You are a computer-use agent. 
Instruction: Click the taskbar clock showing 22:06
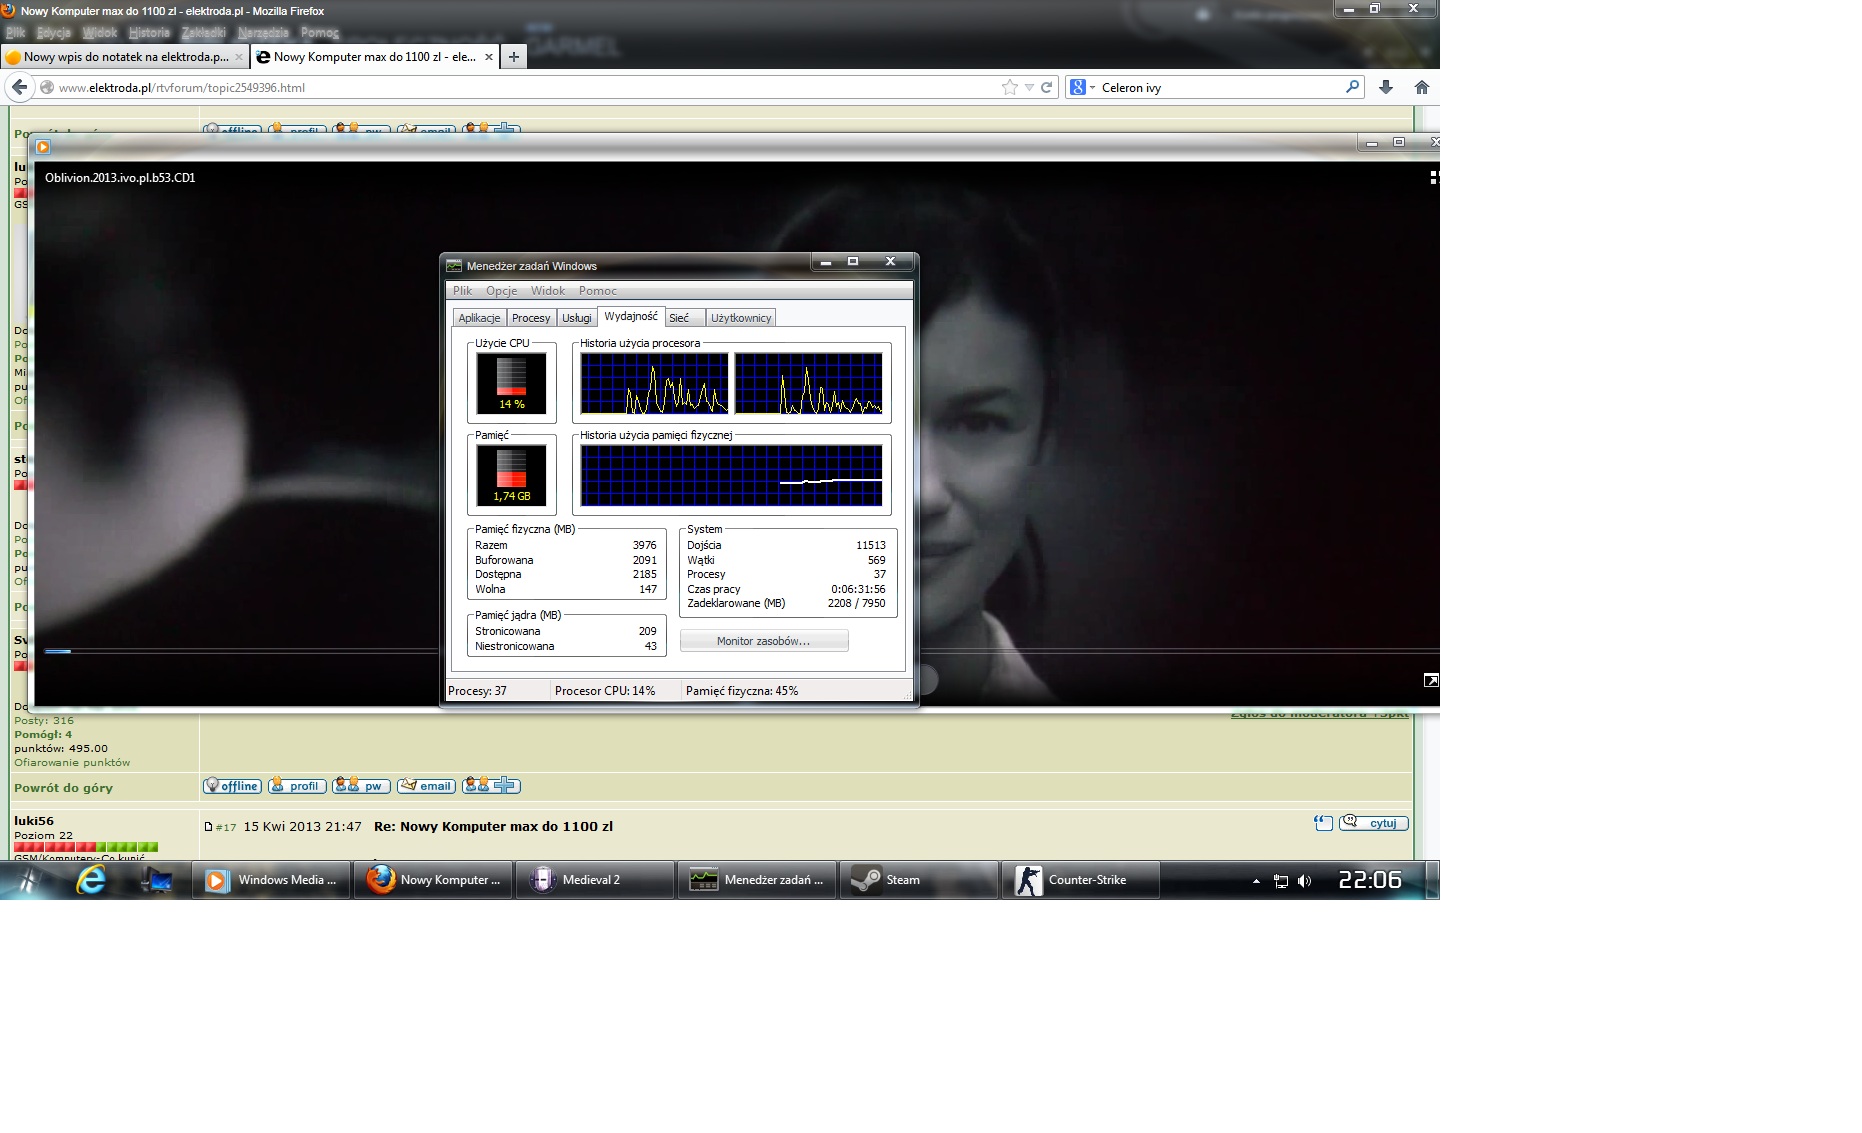(1370, 880)
